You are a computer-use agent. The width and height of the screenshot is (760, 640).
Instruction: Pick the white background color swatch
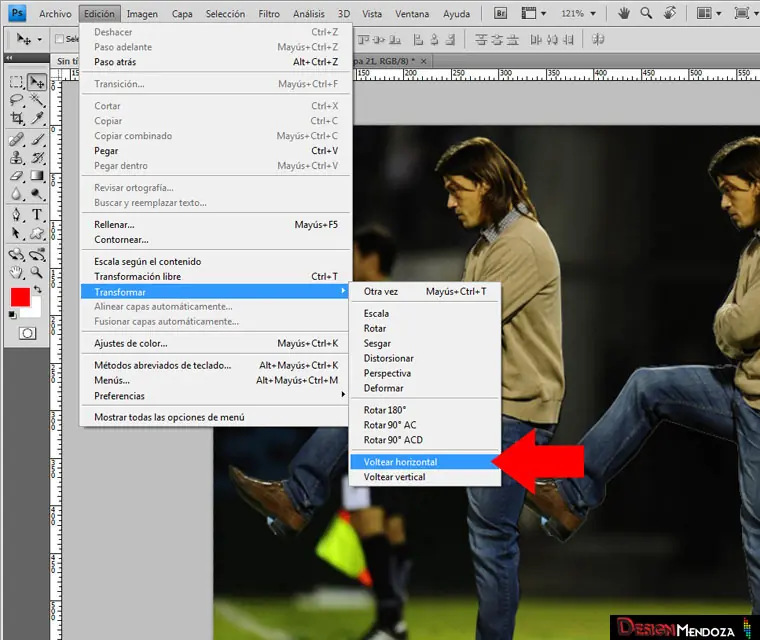[35, 311]
